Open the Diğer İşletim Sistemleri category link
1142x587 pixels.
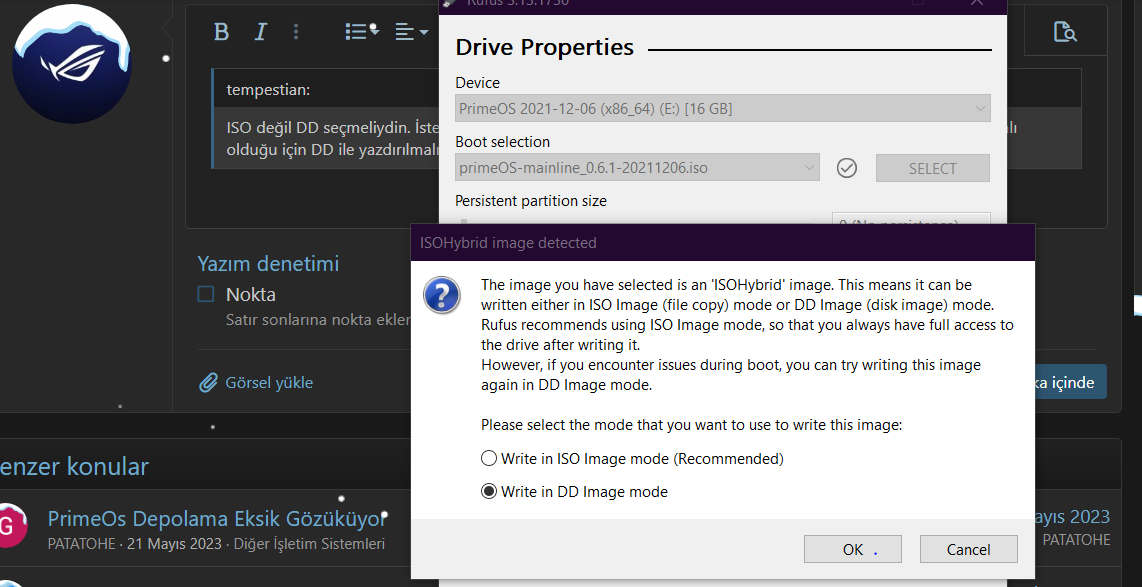click(309, 544)
